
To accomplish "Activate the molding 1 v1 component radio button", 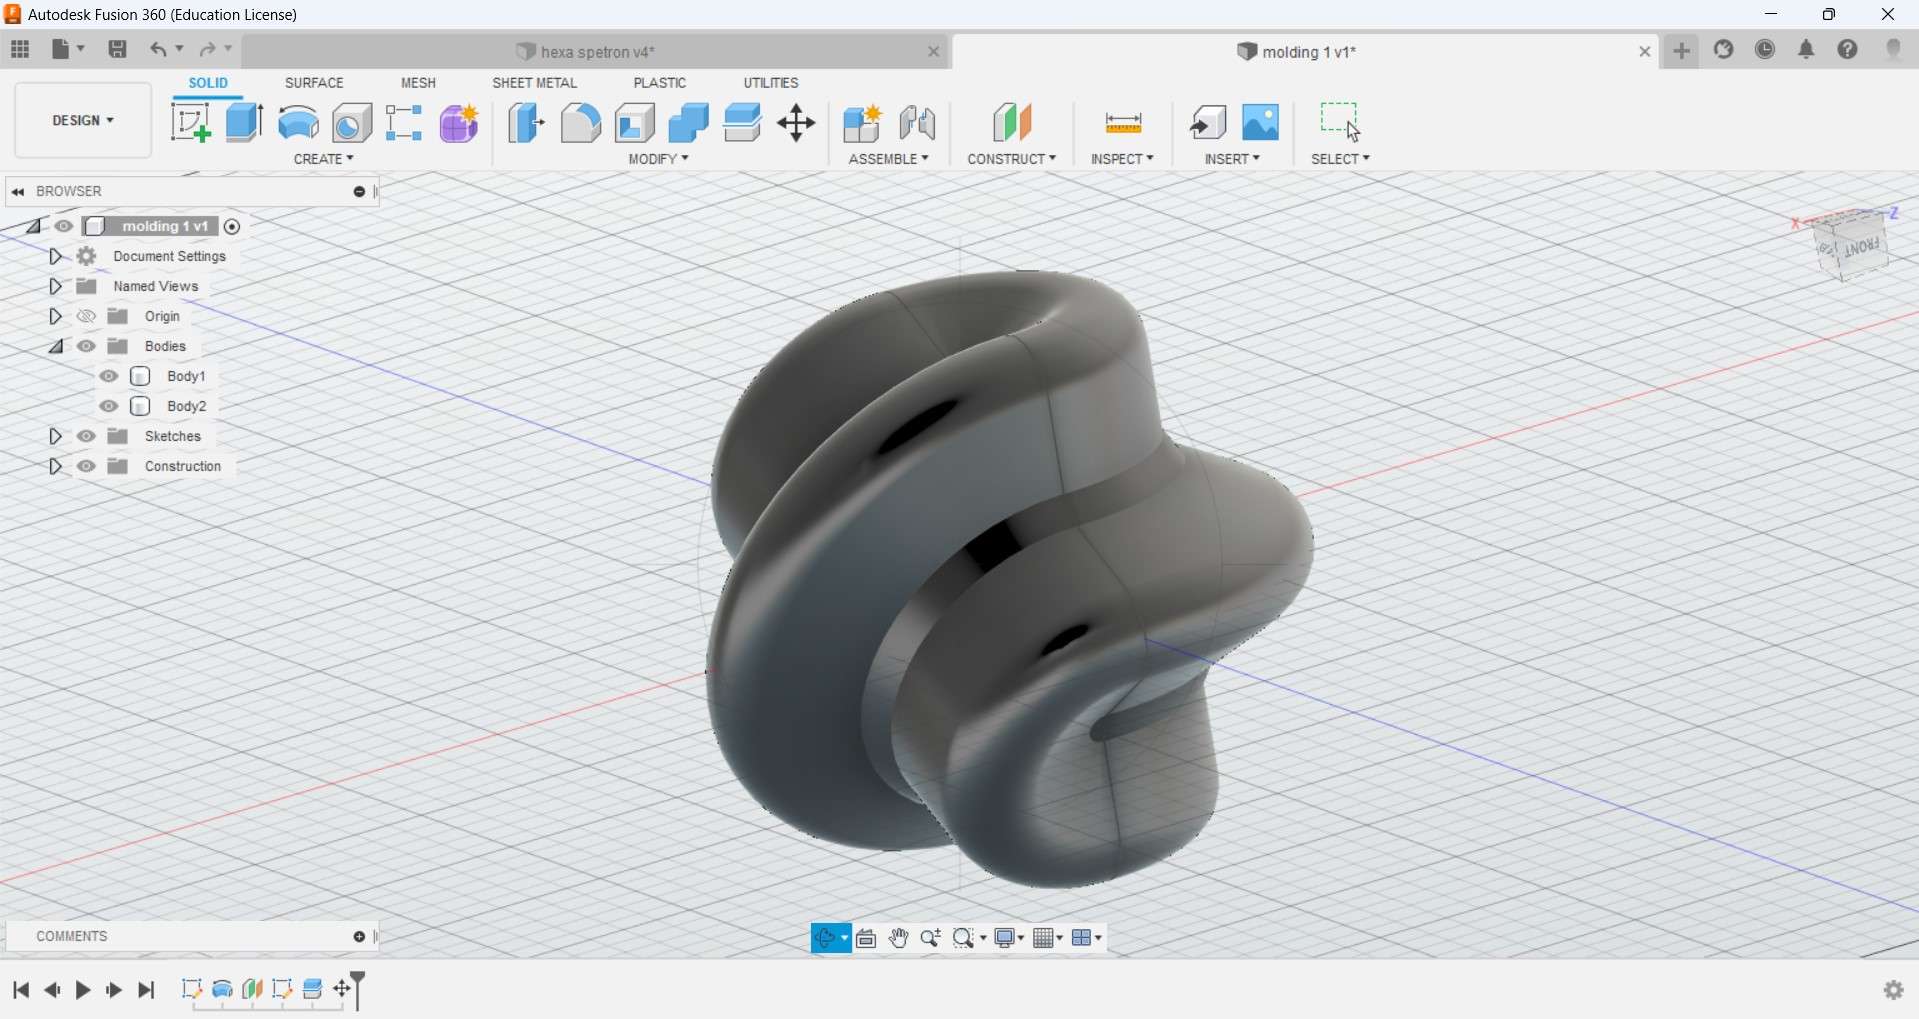I will [233, 227].
